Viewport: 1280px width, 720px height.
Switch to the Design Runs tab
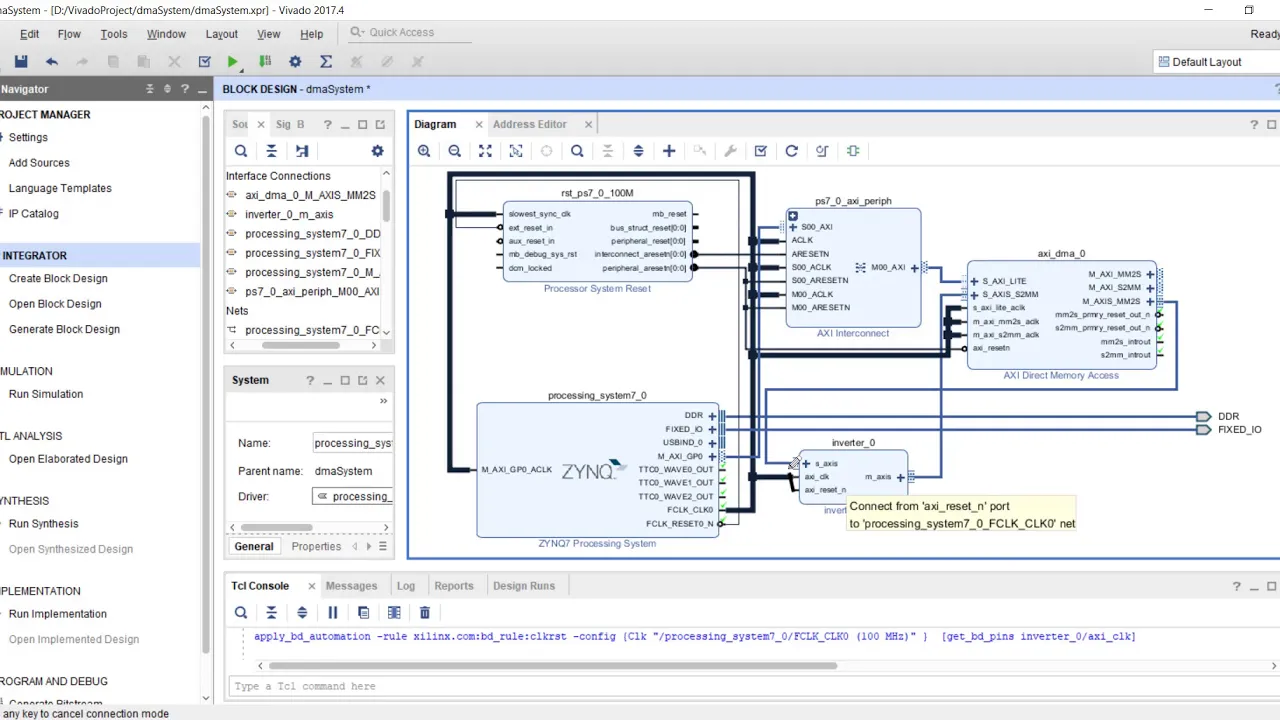[524, 586]
